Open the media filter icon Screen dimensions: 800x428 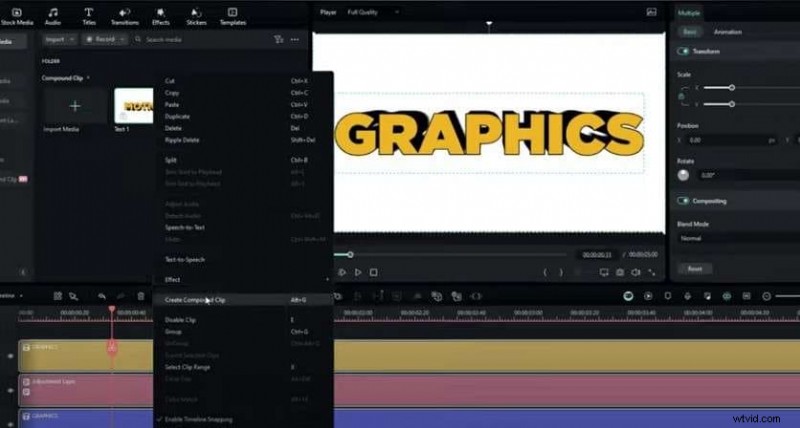click(278, 39)
